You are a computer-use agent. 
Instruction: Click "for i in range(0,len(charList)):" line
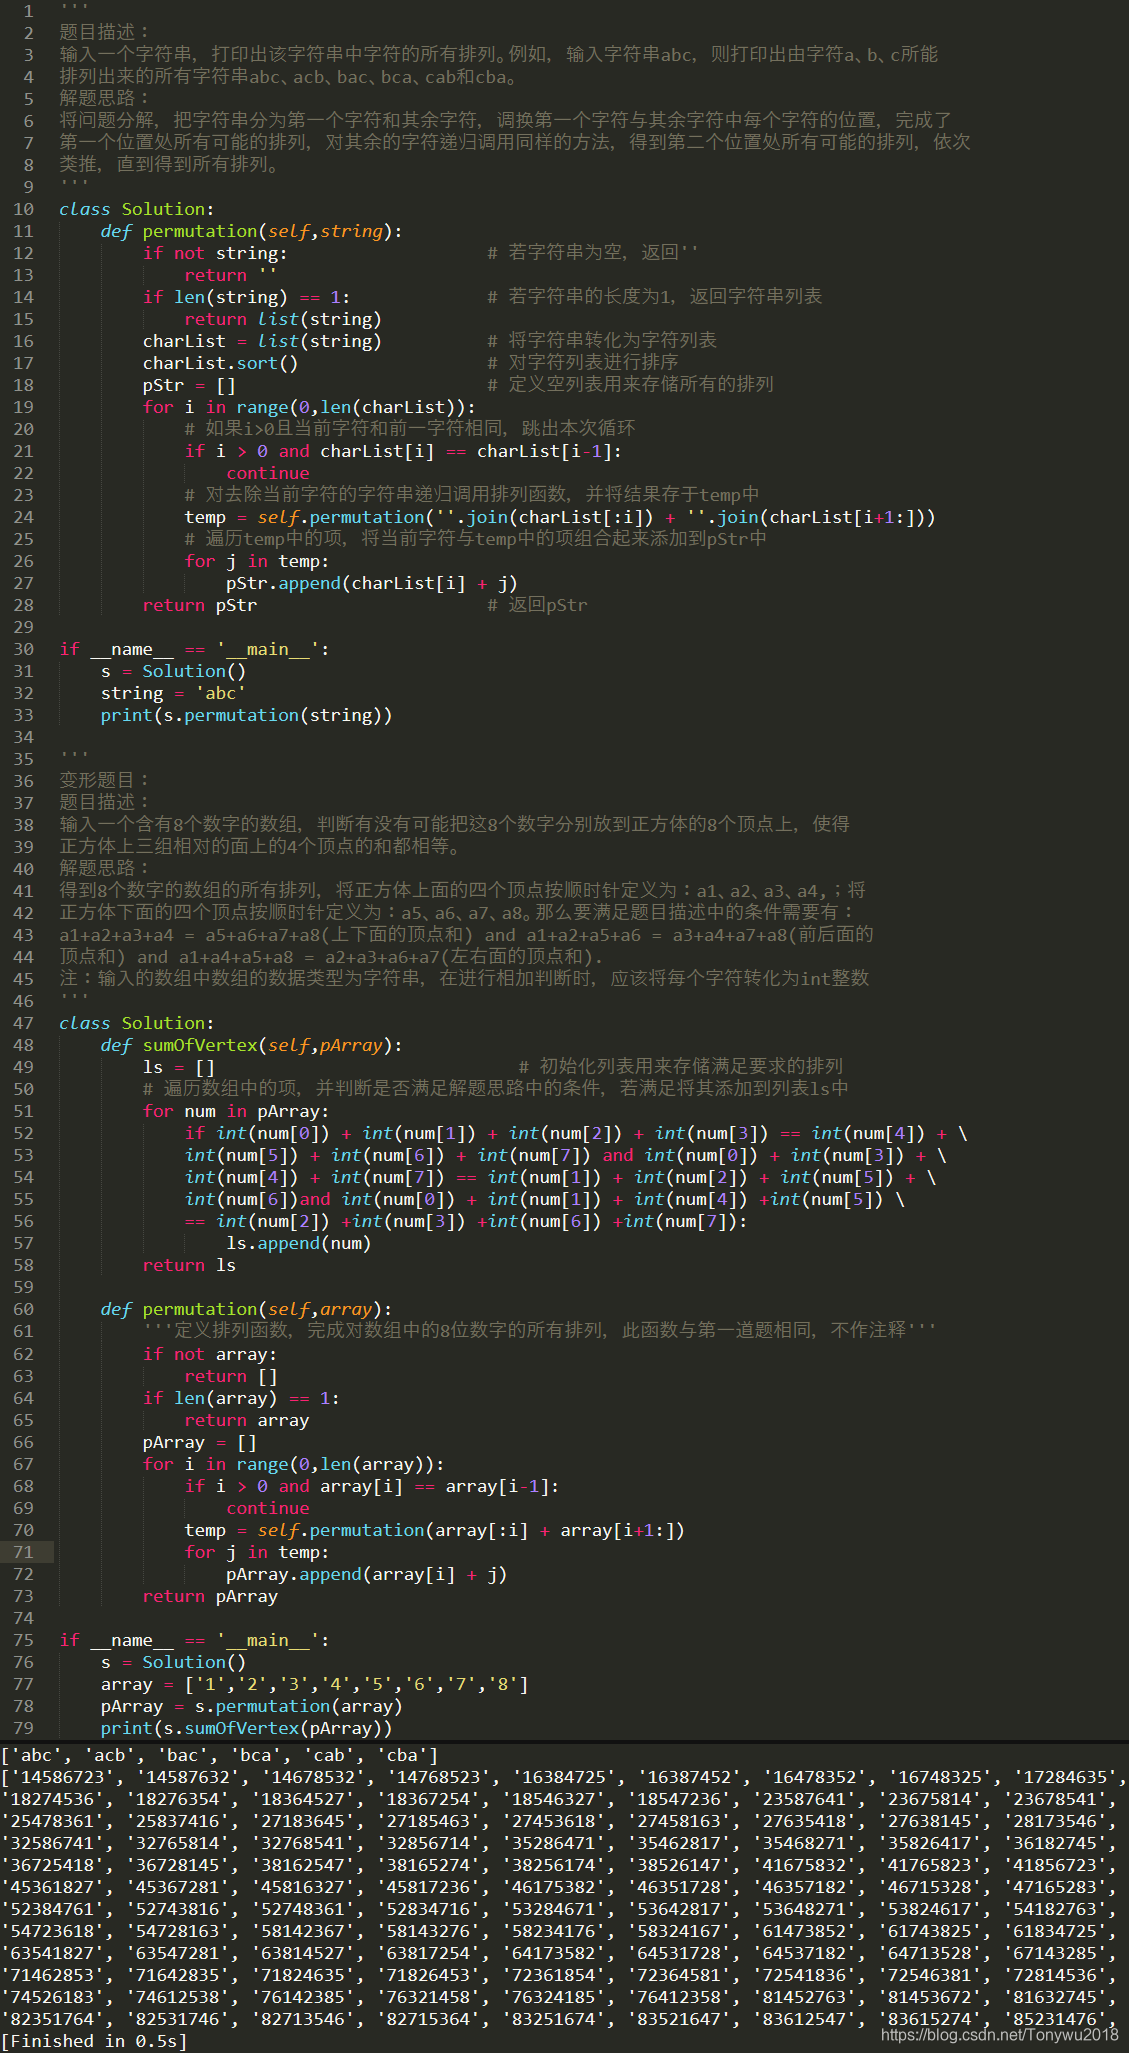(x=309, y=407)
